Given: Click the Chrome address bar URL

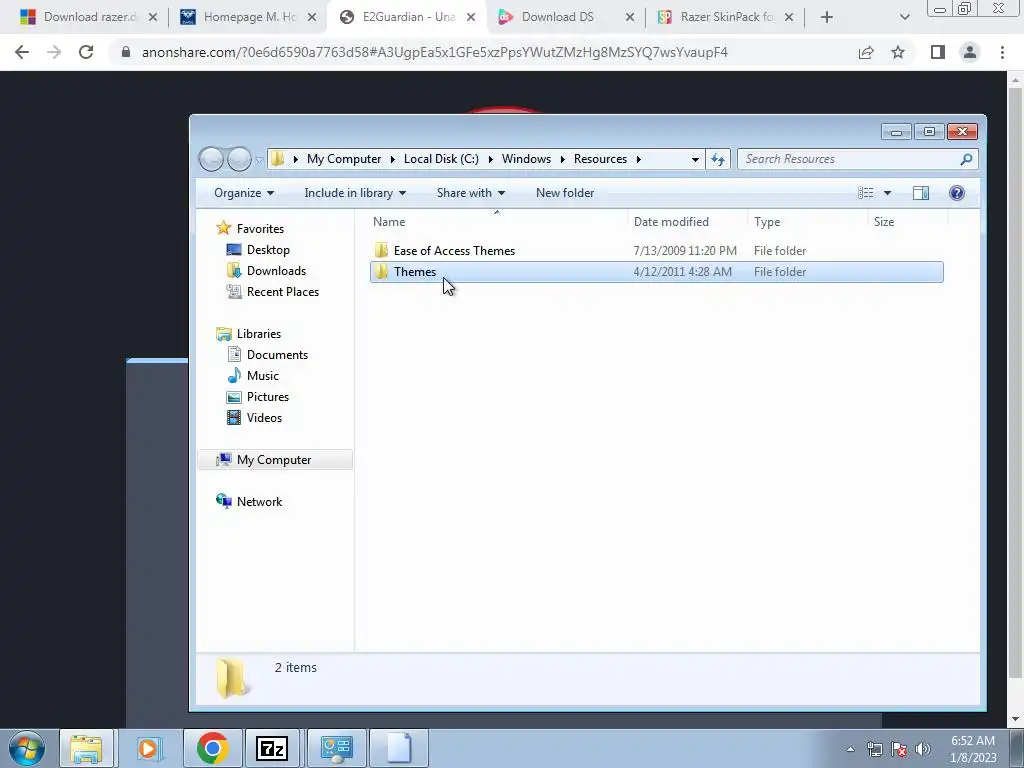Looking at the screenshot, I should 434,52.
